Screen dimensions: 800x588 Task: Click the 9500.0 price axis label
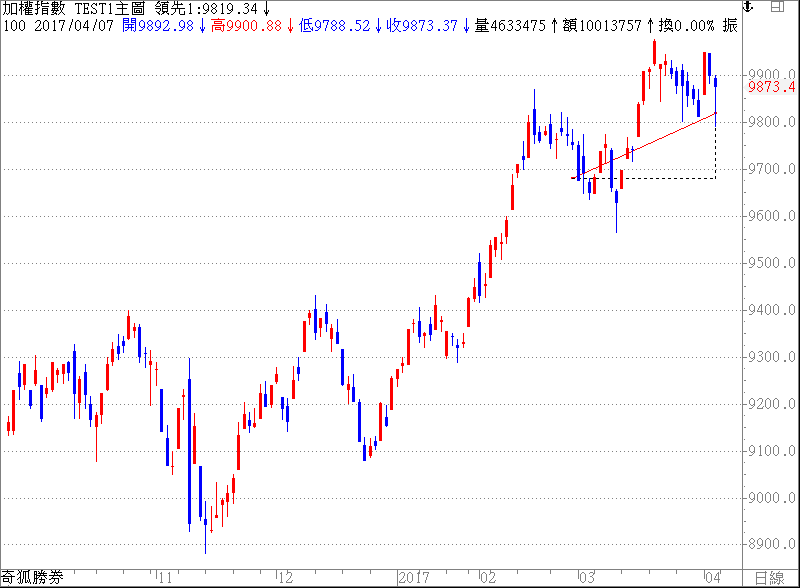pyautogui.click(x=771, y=263)
